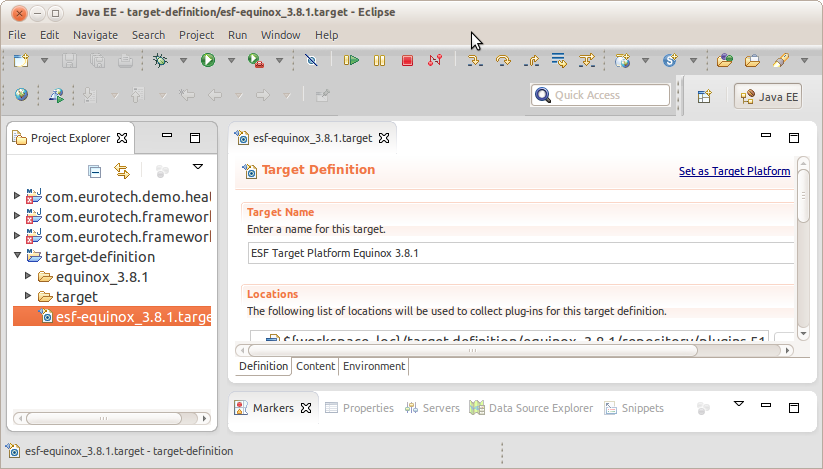Viewport: 823px width, 469px height.
Task: Click the Save All toolbar icon
Action: click(98, 61)
